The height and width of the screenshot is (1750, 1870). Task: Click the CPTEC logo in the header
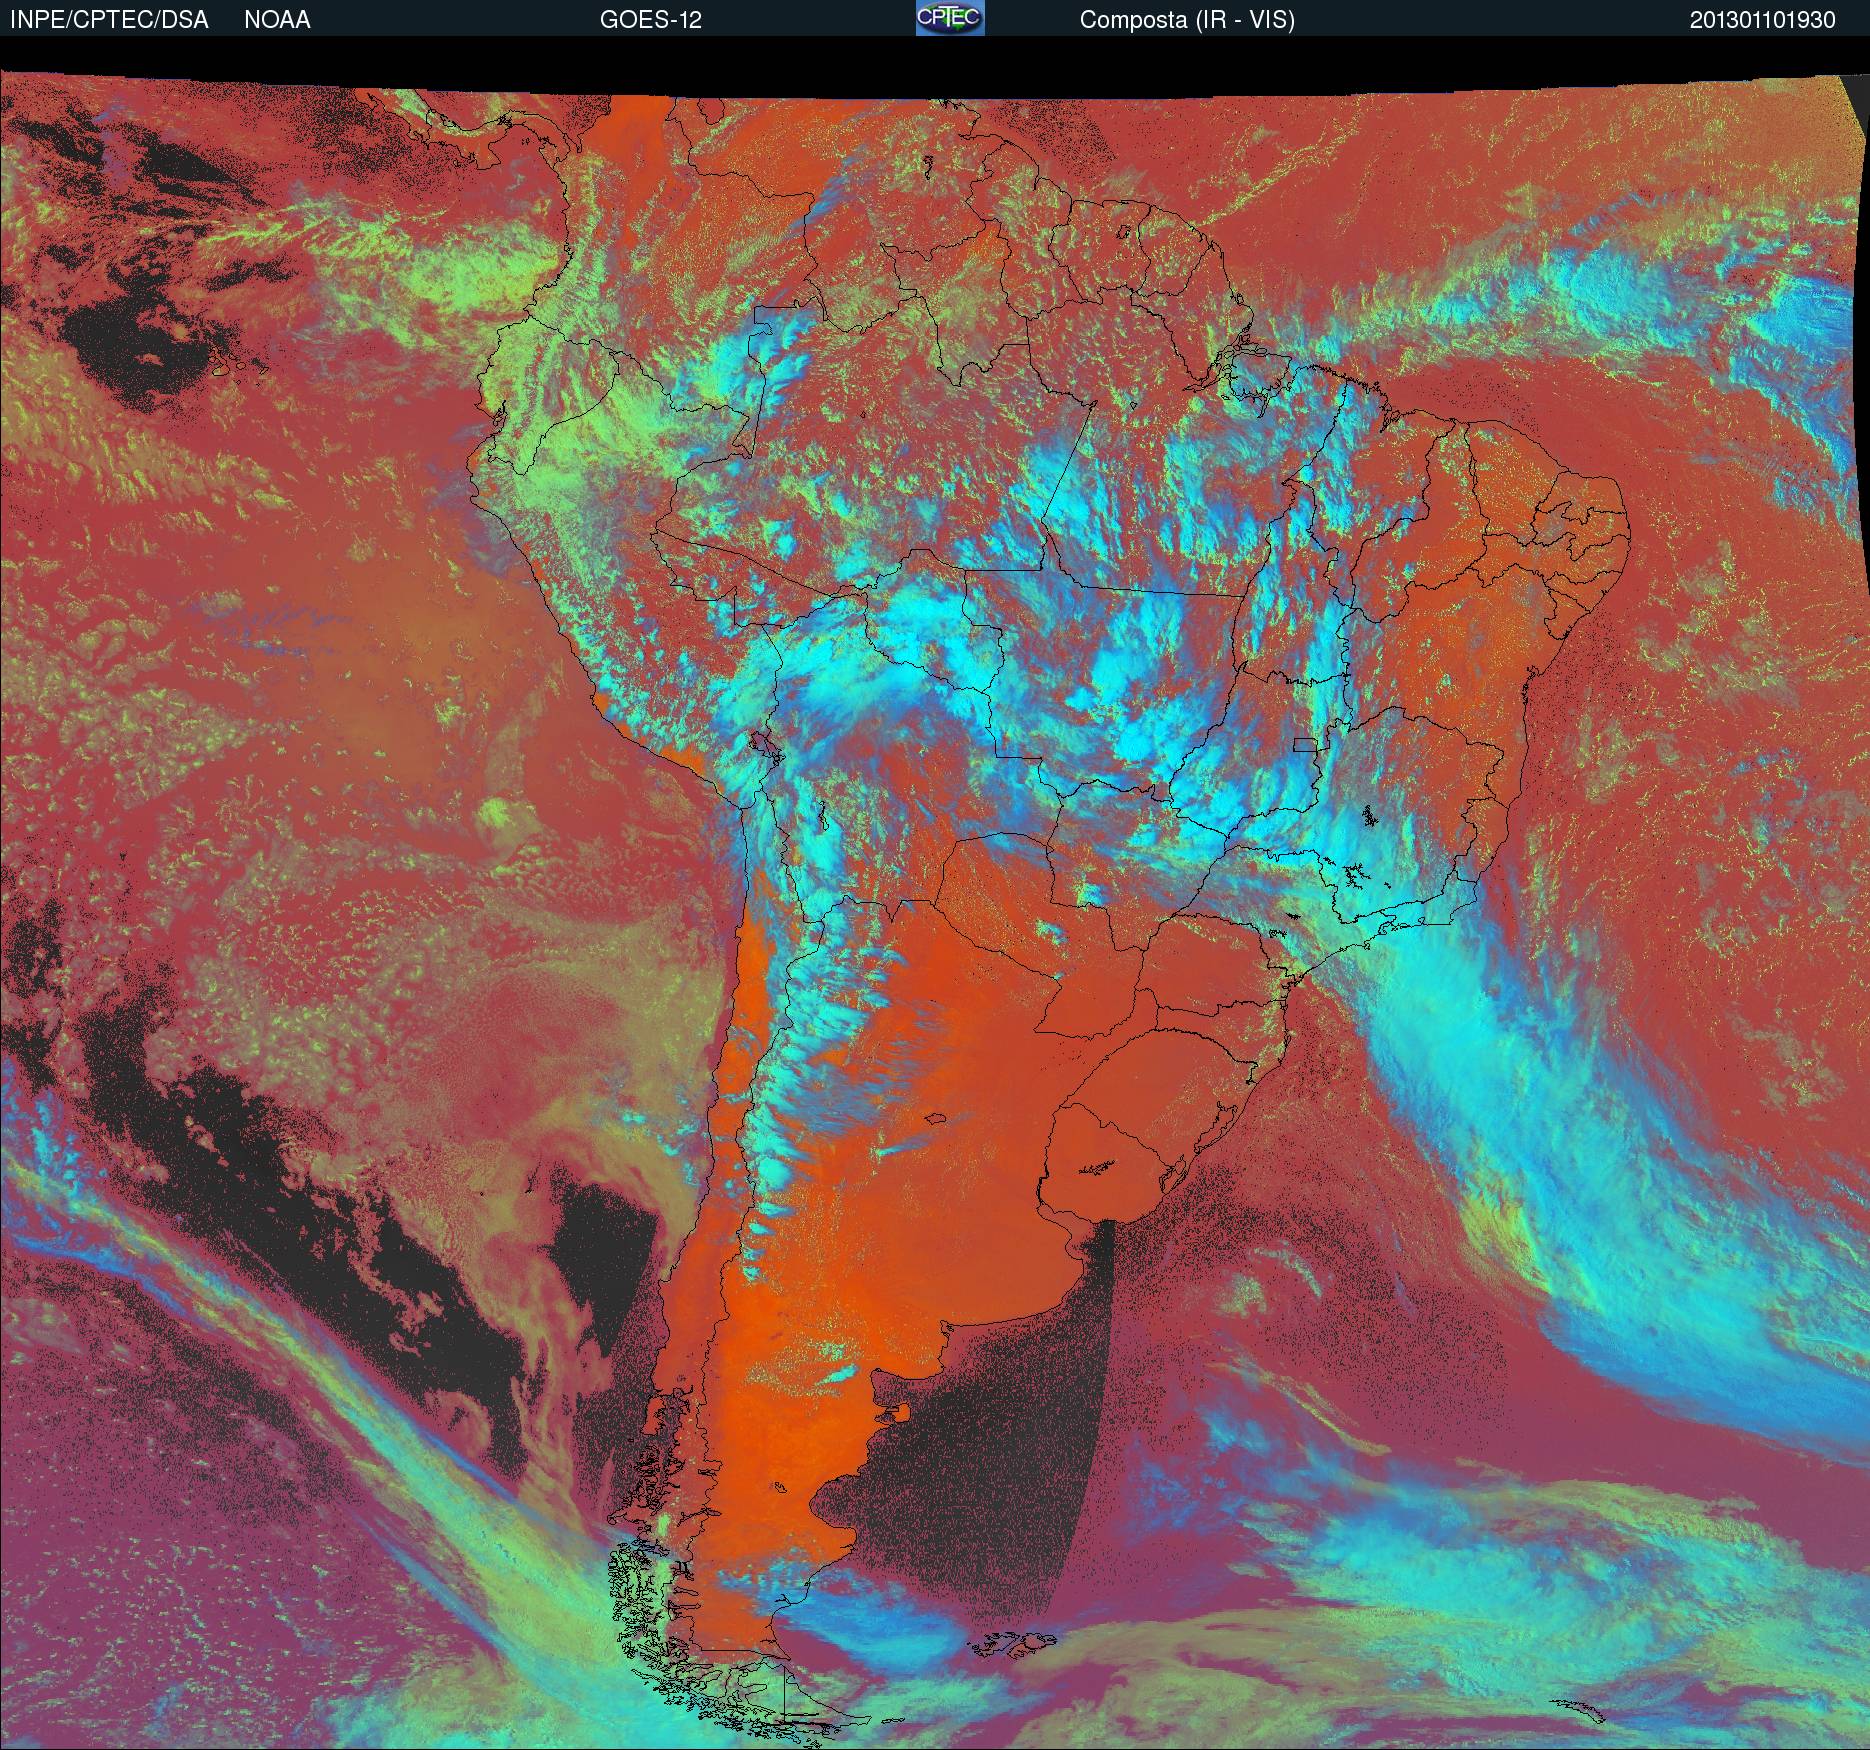[x=950, y=18]
